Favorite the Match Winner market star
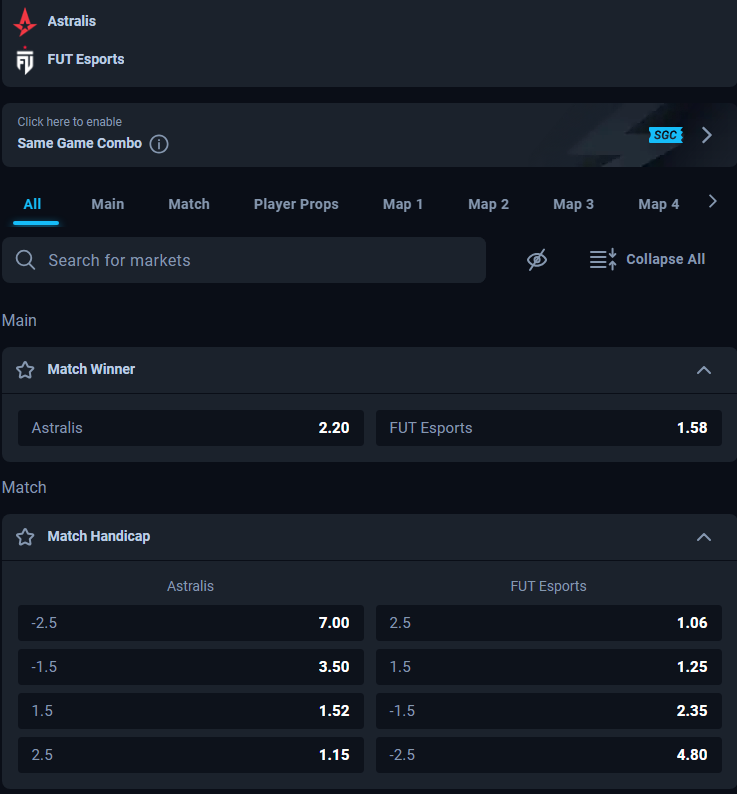 pyautogui.click(x=25, y=370)
